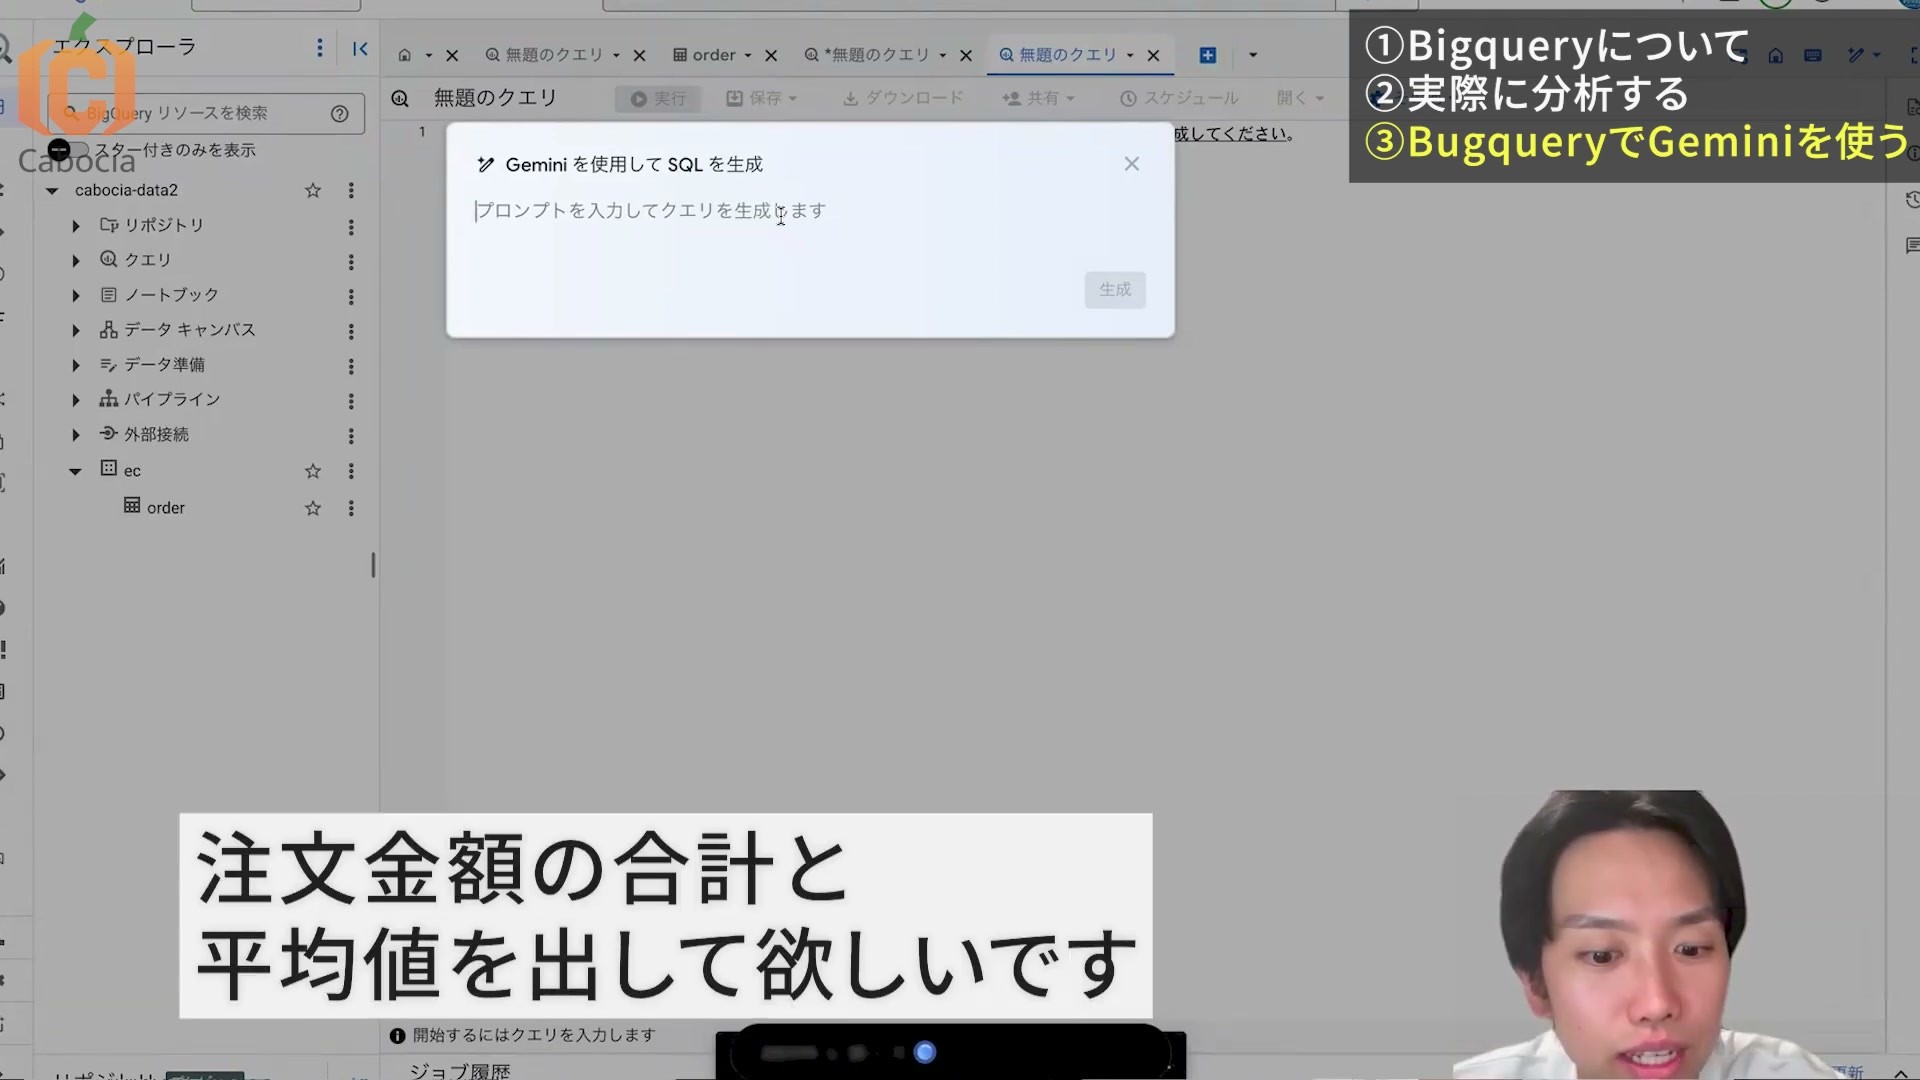This screenshot has height=1080, width=1920.
Task: Open more options for ノートブック
Action: [351, 297]
